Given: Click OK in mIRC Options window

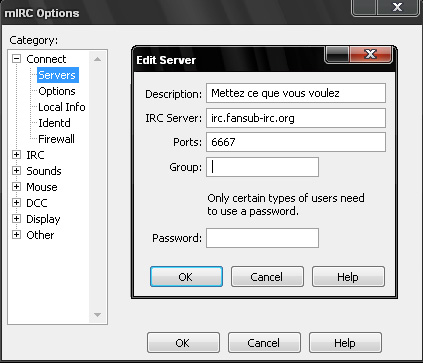Looking at the screenshot, I should 183,343.
